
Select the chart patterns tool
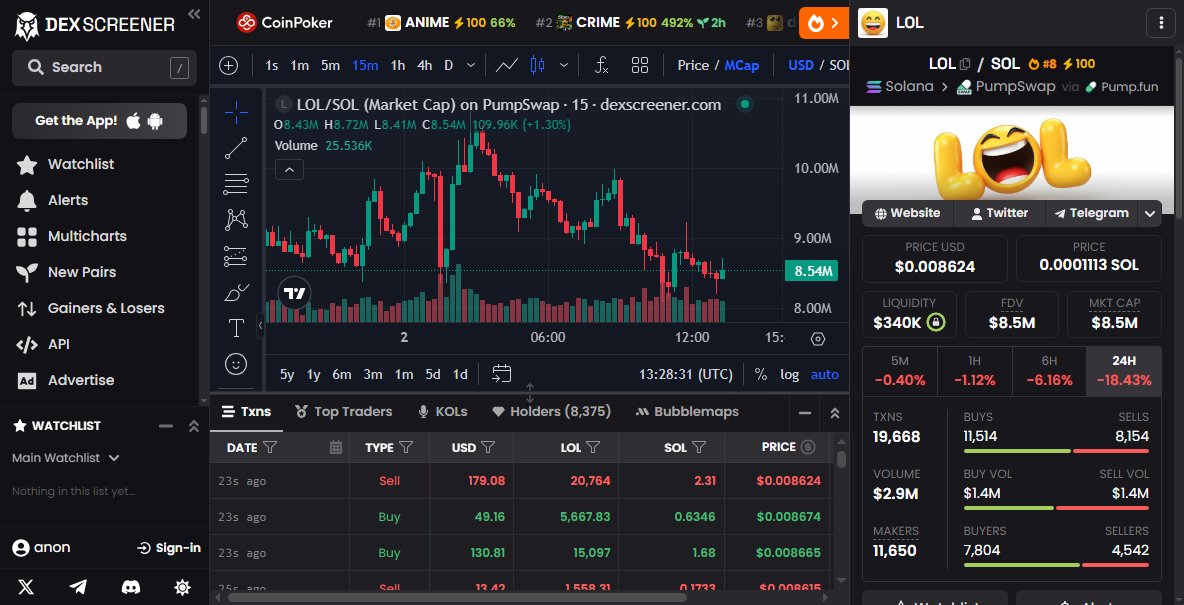(x=236, y=220)
